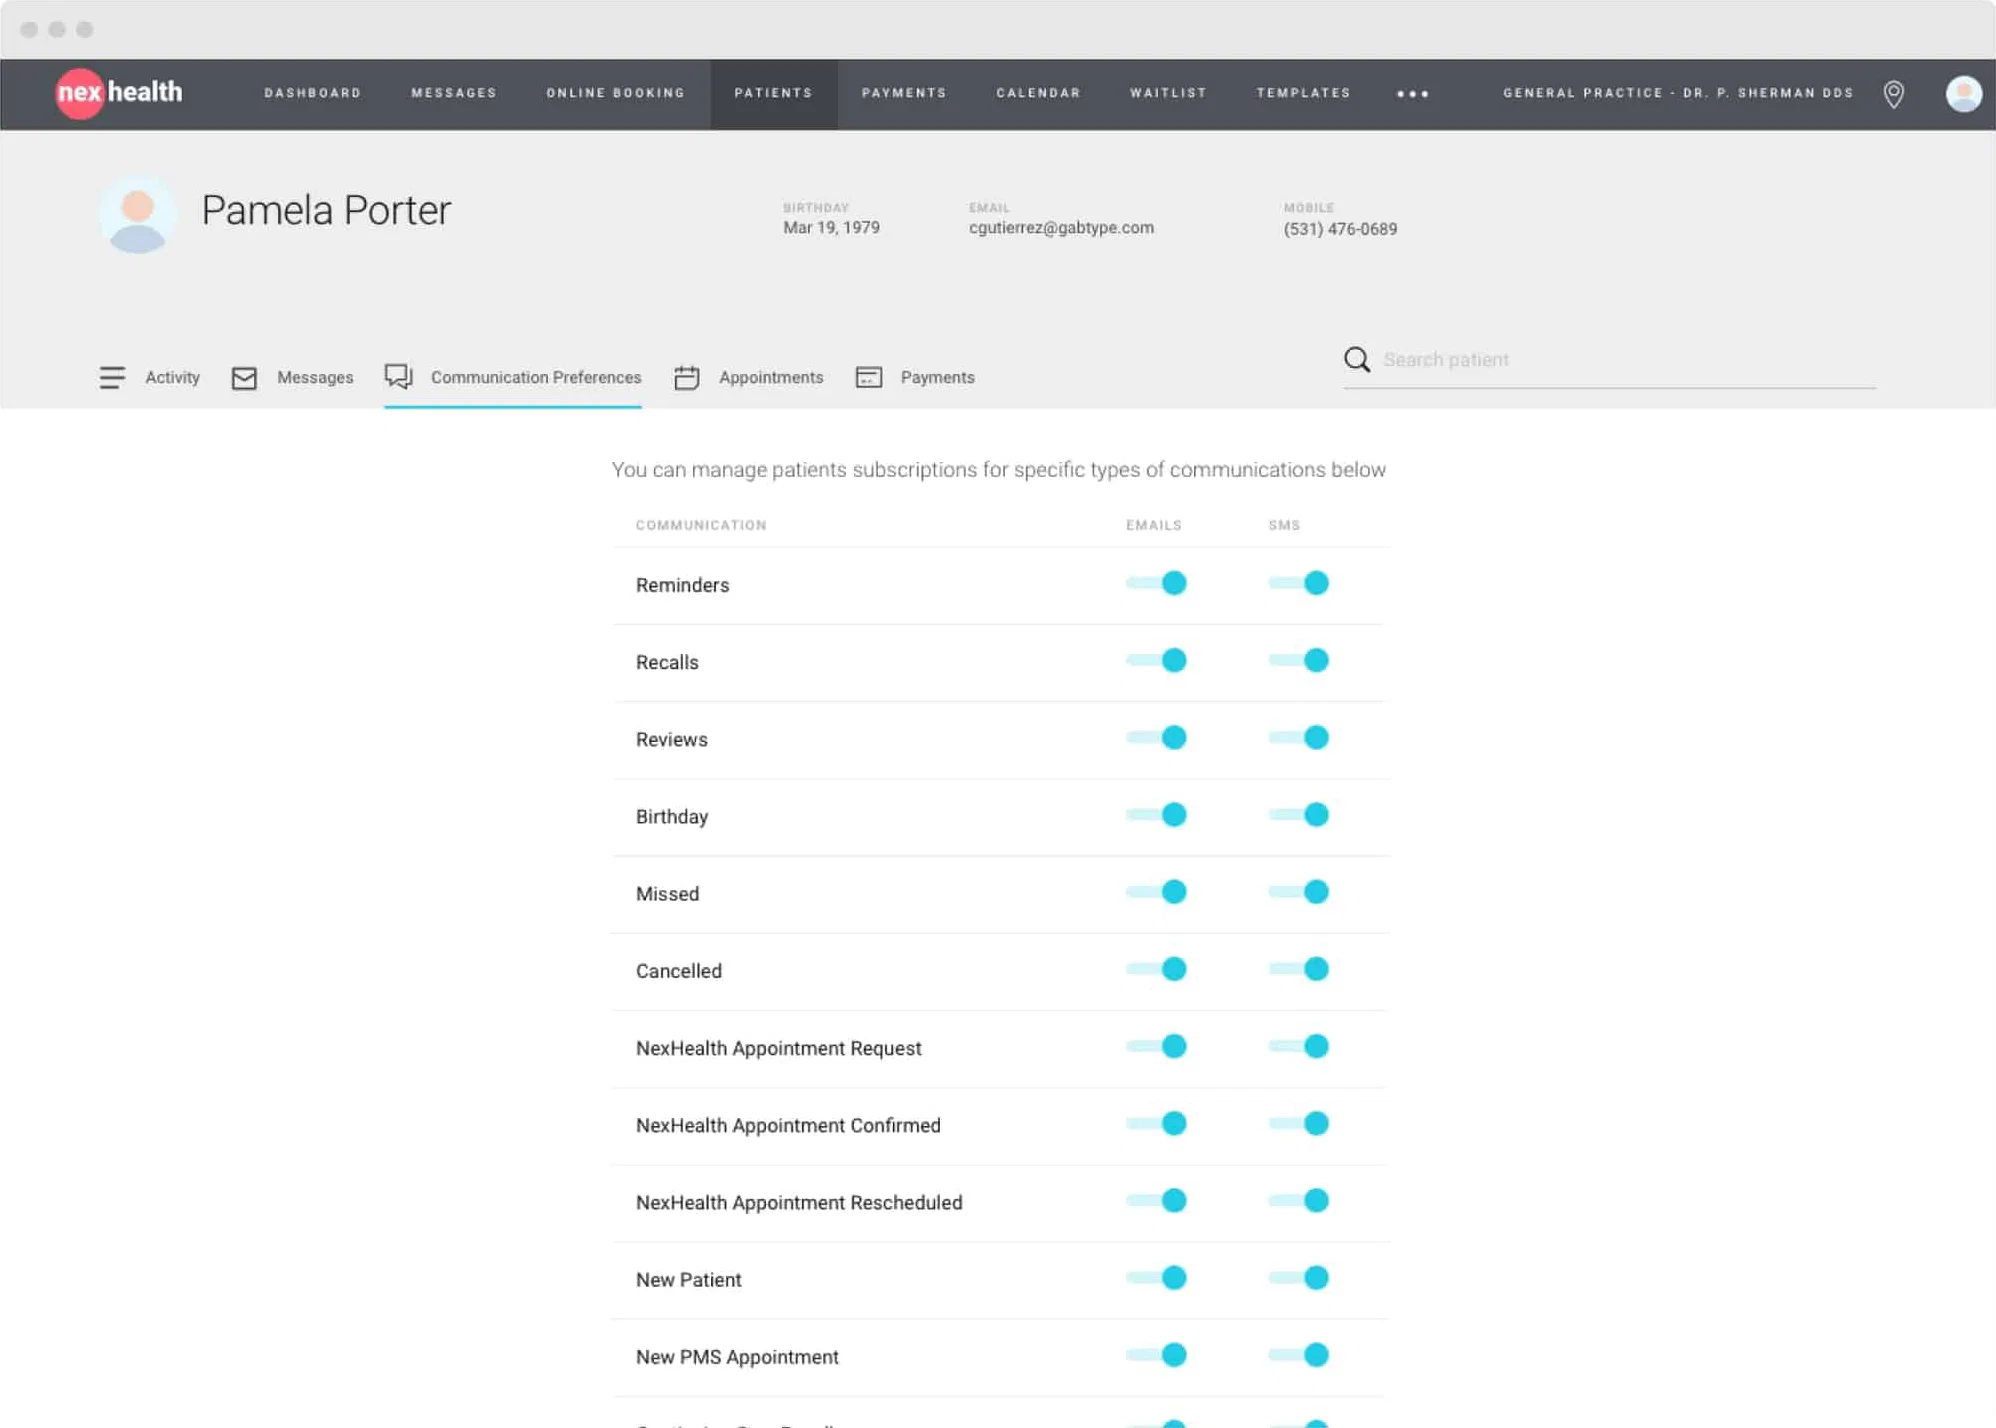
Task: Click the user avatar in the top bar
Action: coord(1962,94)
